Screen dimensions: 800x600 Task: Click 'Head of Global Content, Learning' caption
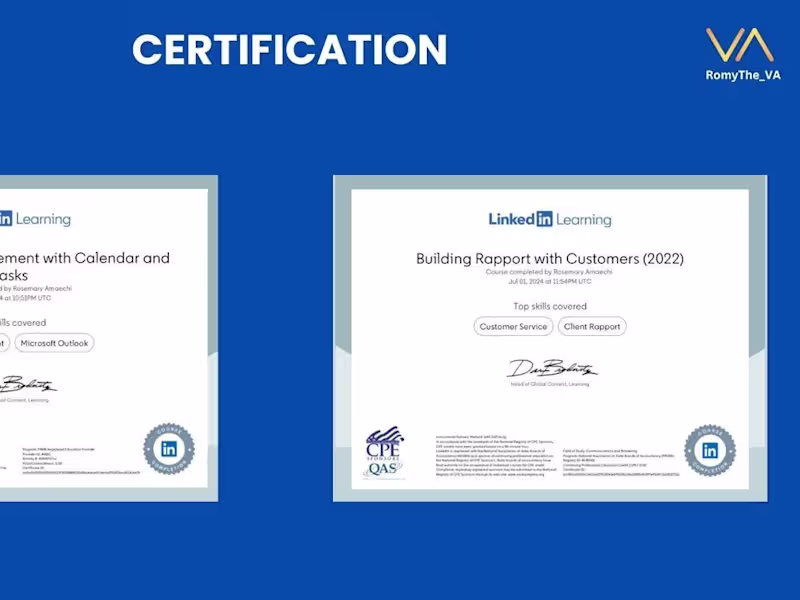550,384
